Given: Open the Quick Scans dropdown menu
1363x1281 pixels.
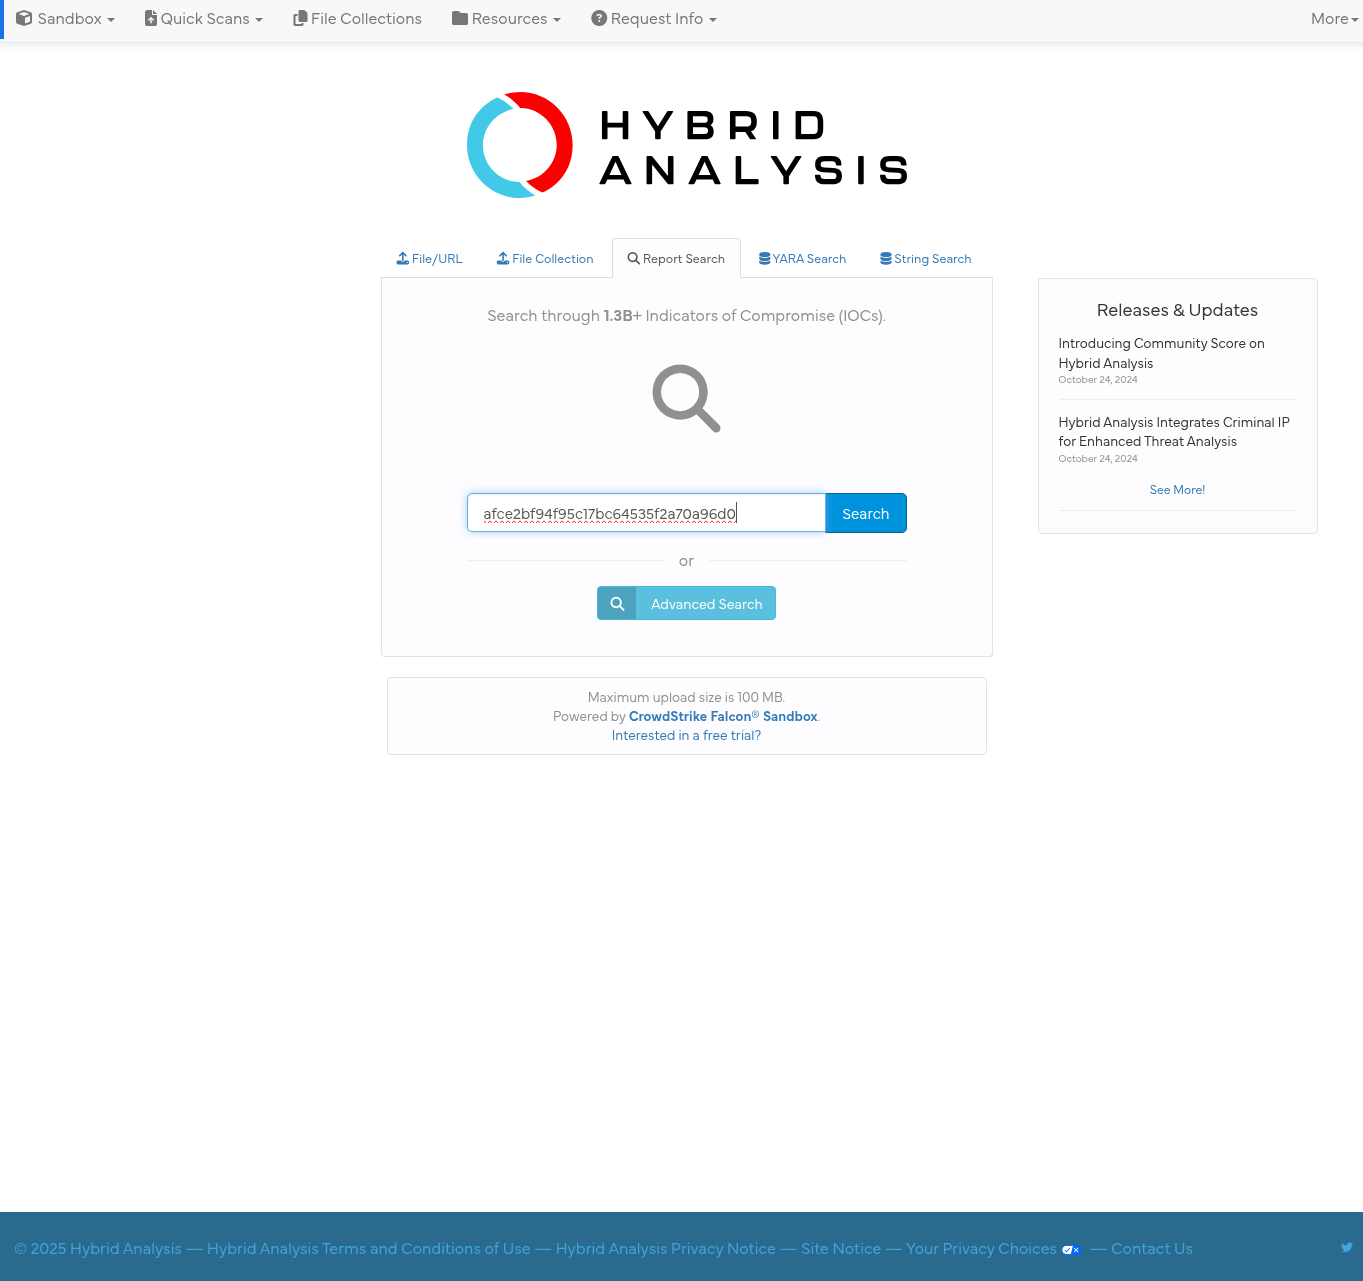Looking at the screenshot, I should point(204,19).
